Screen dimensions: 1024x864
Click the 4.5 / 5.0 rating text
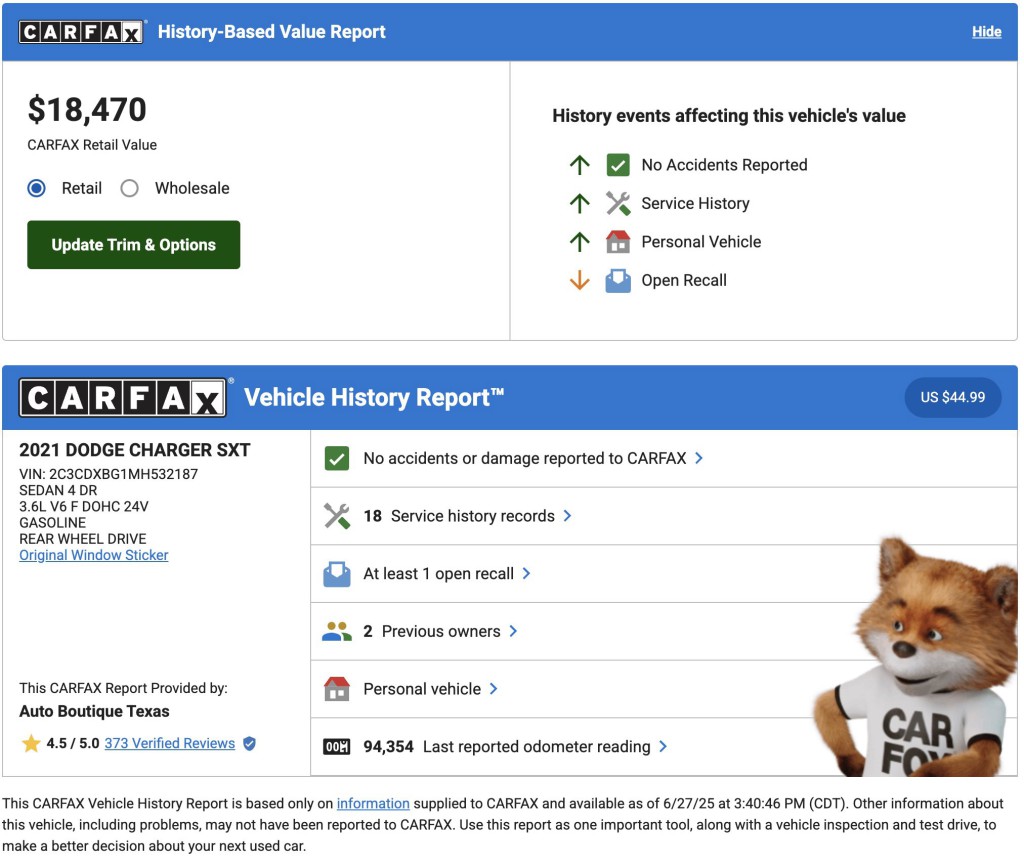(x=72, y=743)
